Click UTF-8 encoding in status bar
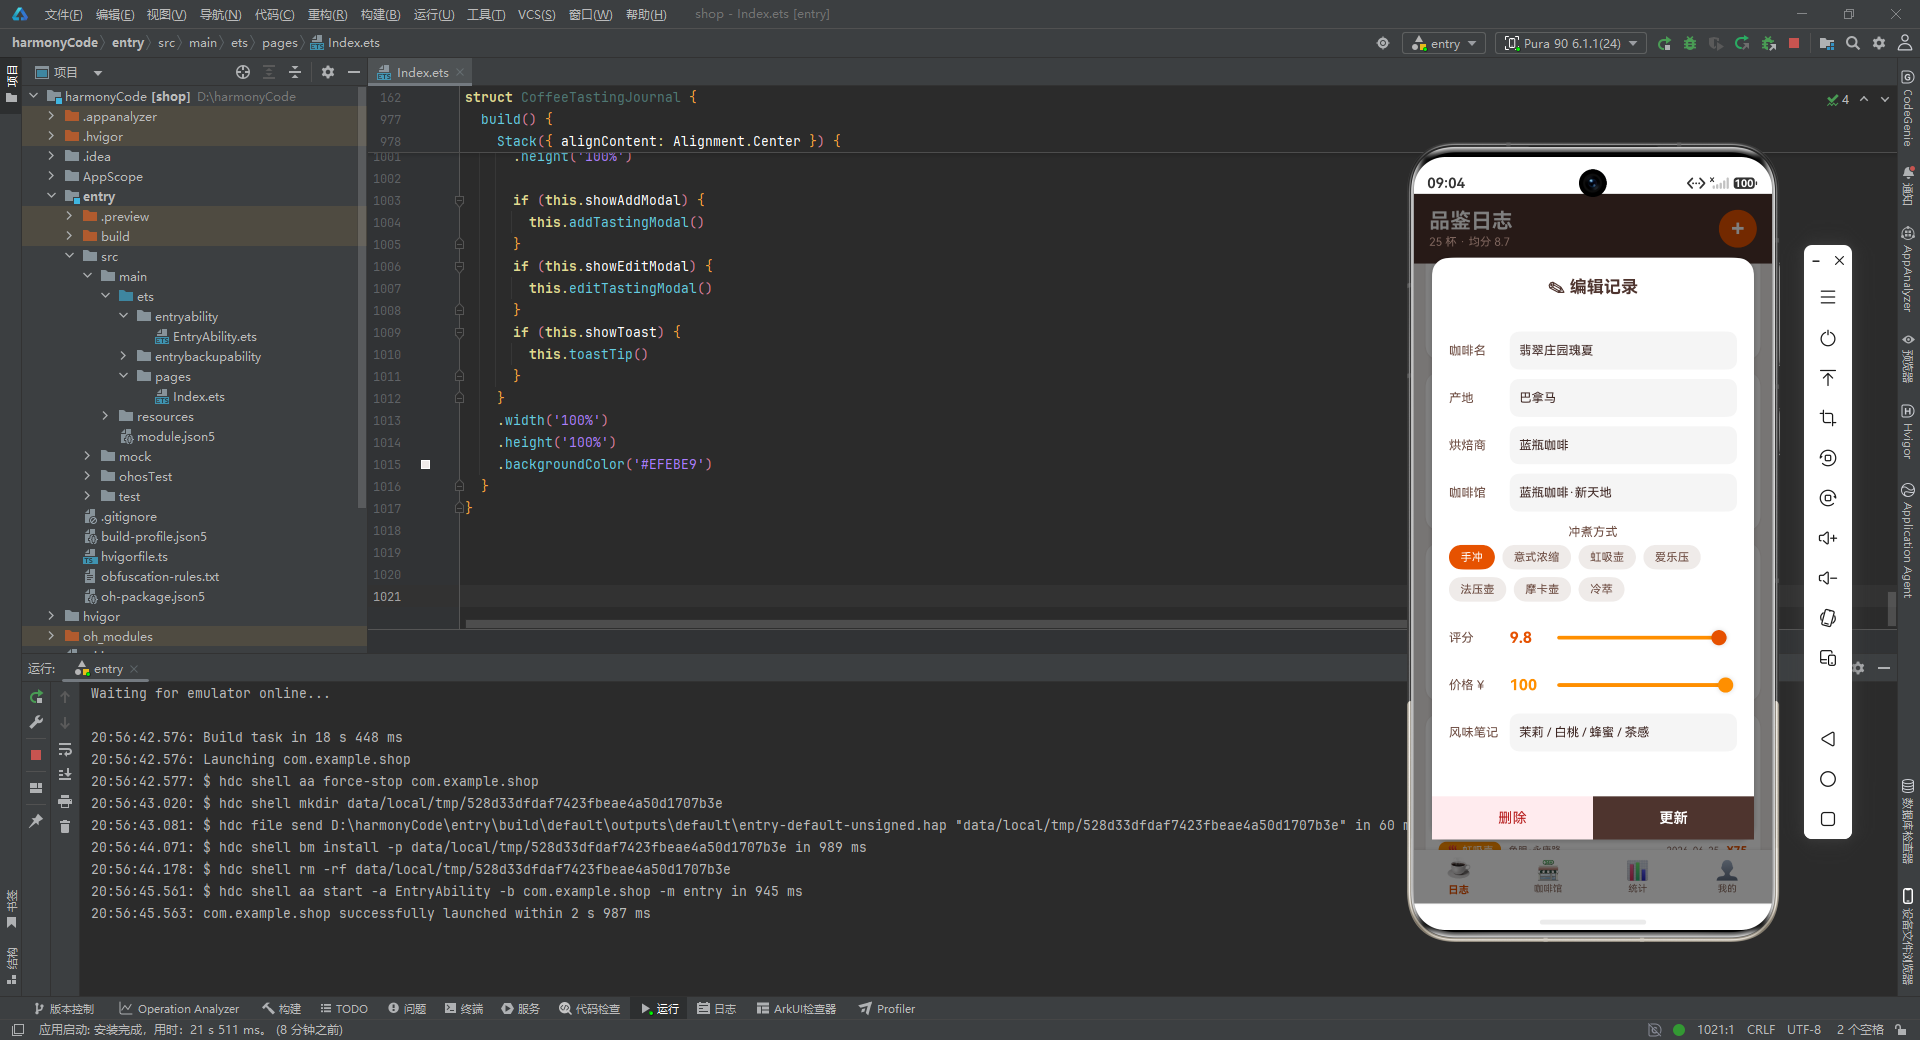Viewport: 1920px width, 1040px height. coord(1804,1029)
